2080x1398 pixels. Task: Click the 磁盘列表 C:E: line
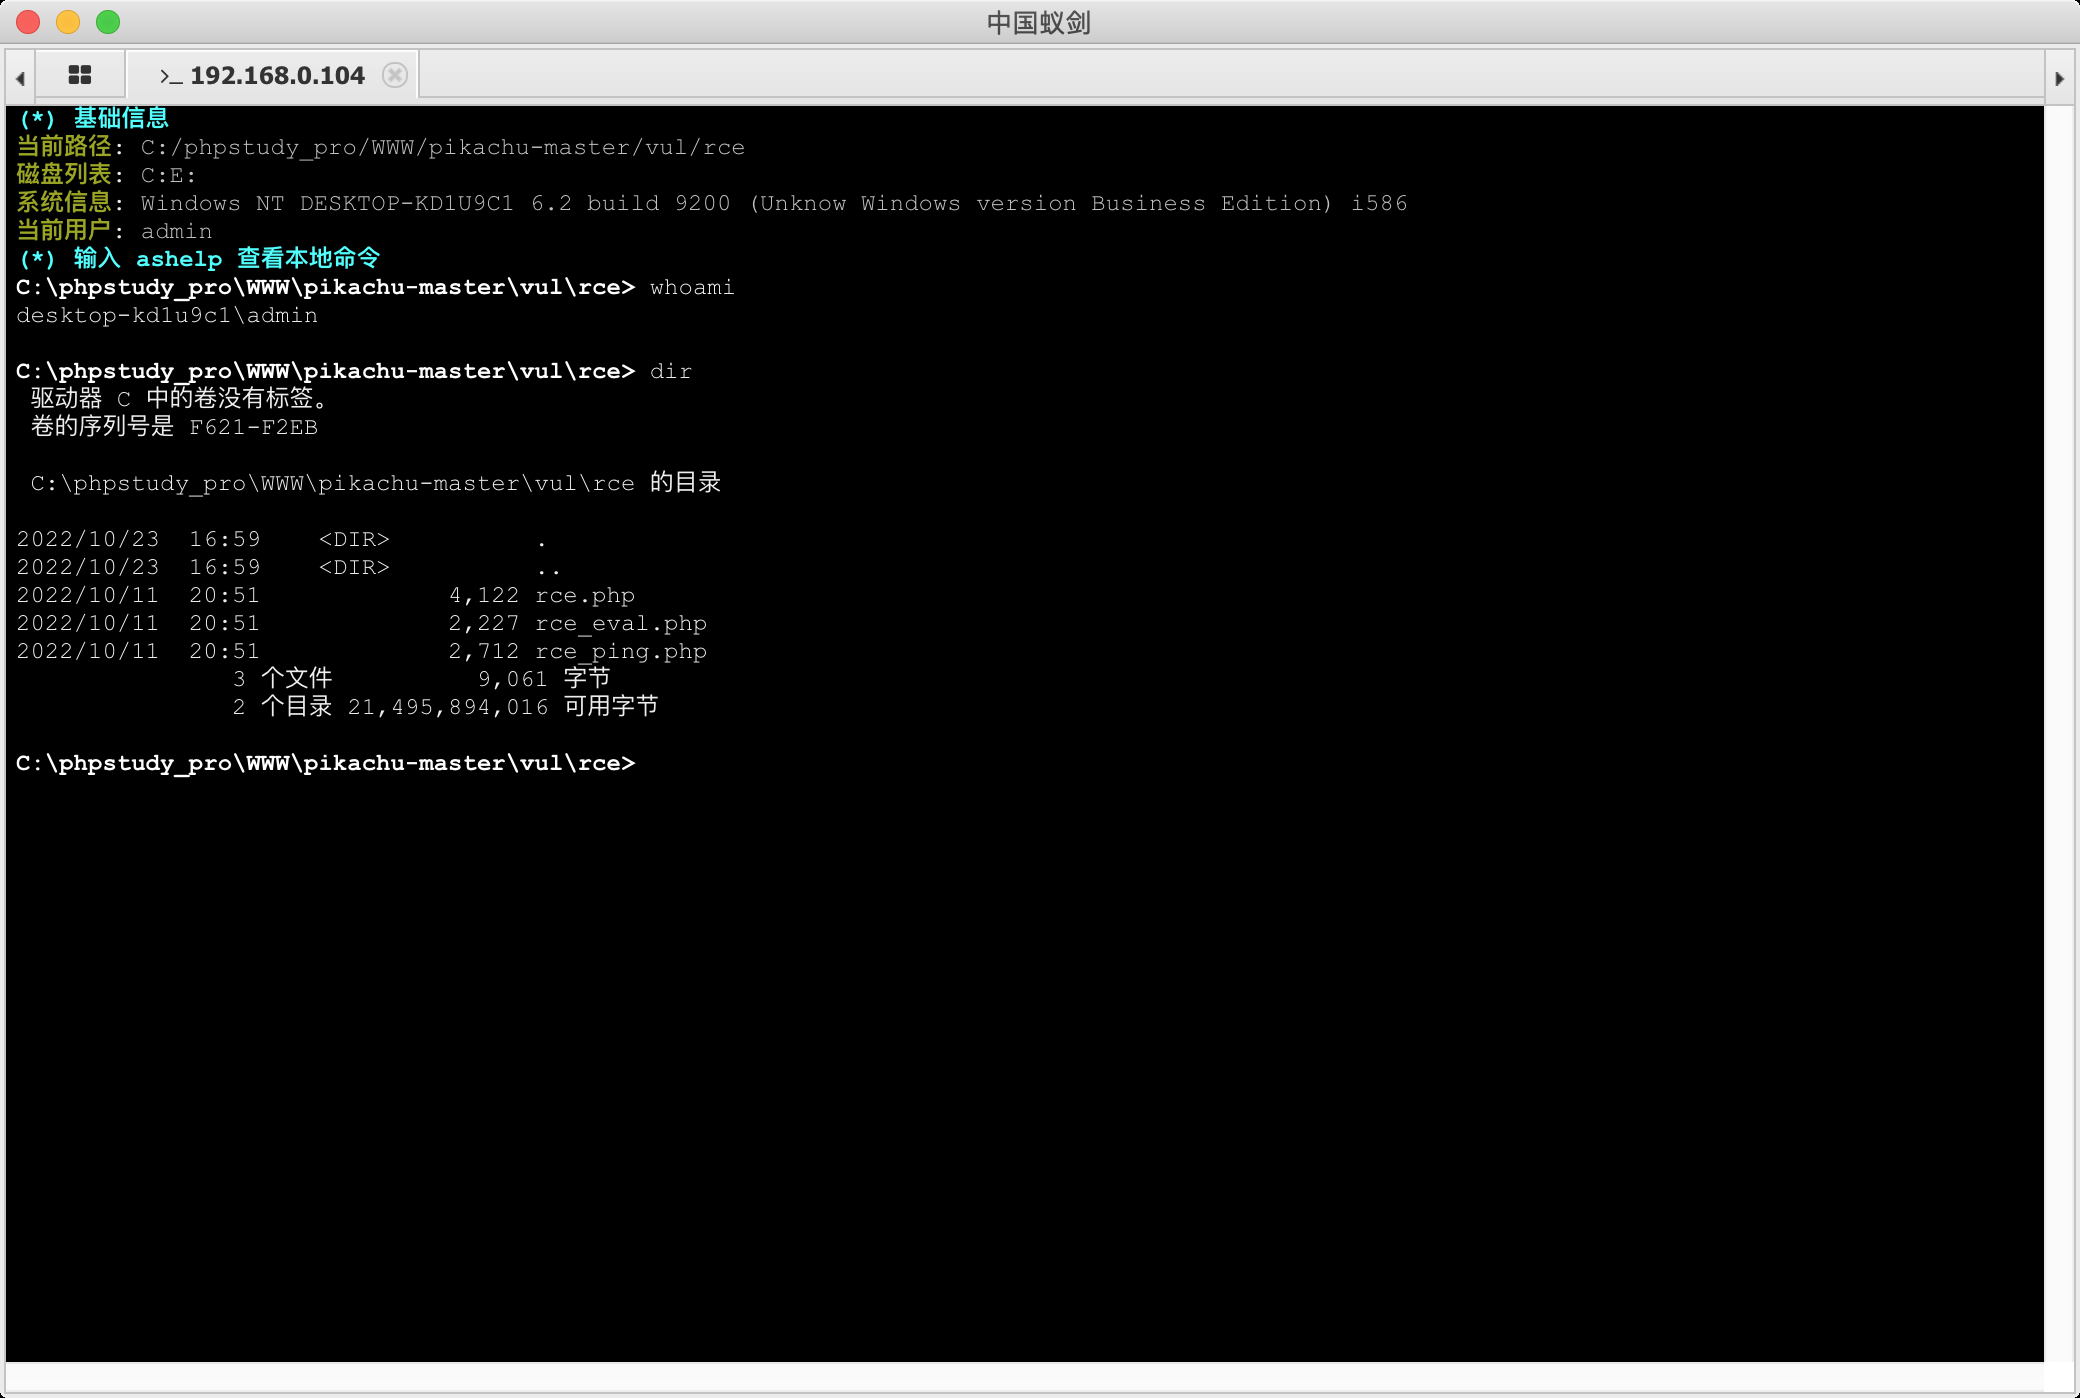[x=107, y=175]
